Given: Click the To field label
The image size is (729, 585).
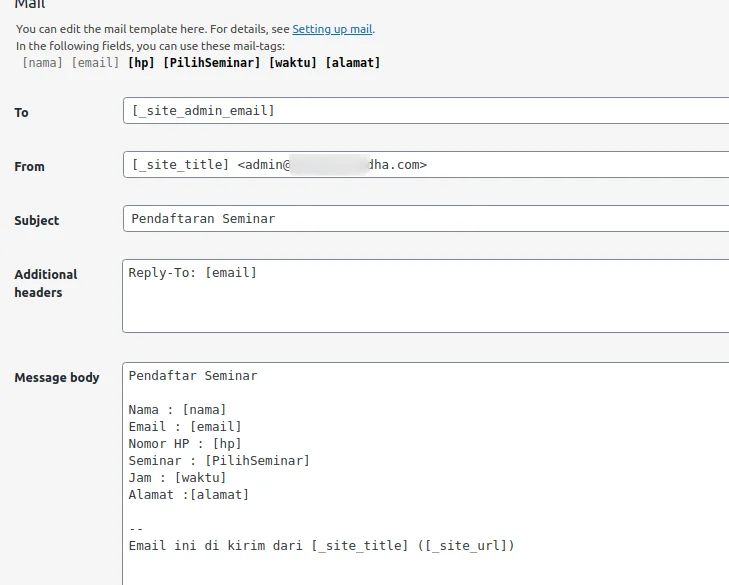Looking at the screenshot, I should (x=21, y=113).
